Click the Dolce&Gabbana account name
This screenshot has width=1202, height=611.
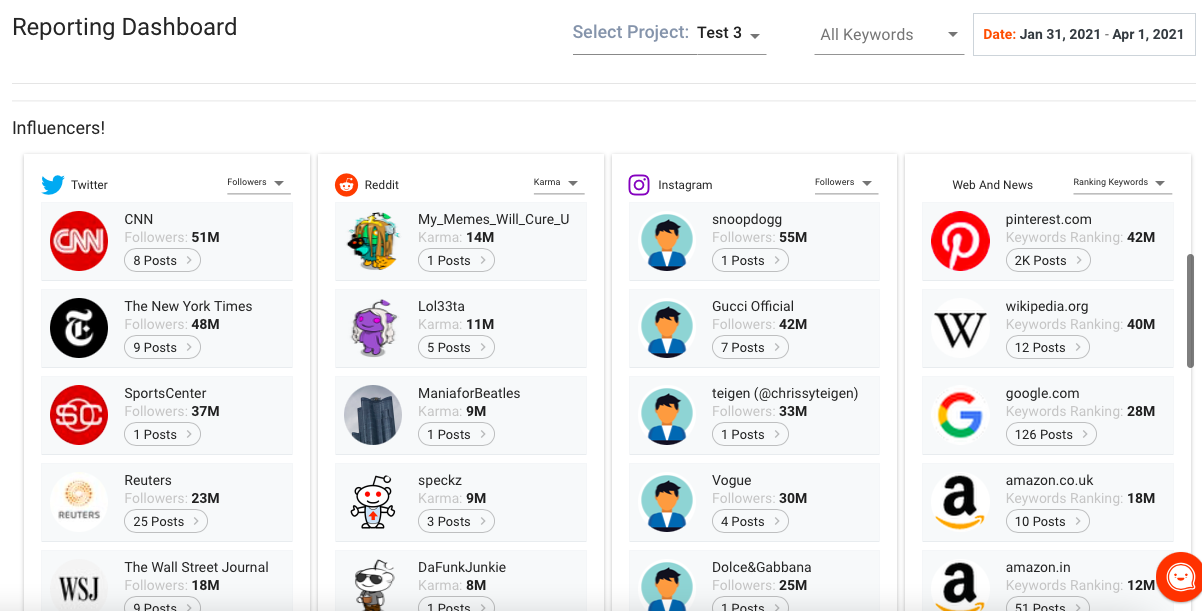(x=762, y=567)
